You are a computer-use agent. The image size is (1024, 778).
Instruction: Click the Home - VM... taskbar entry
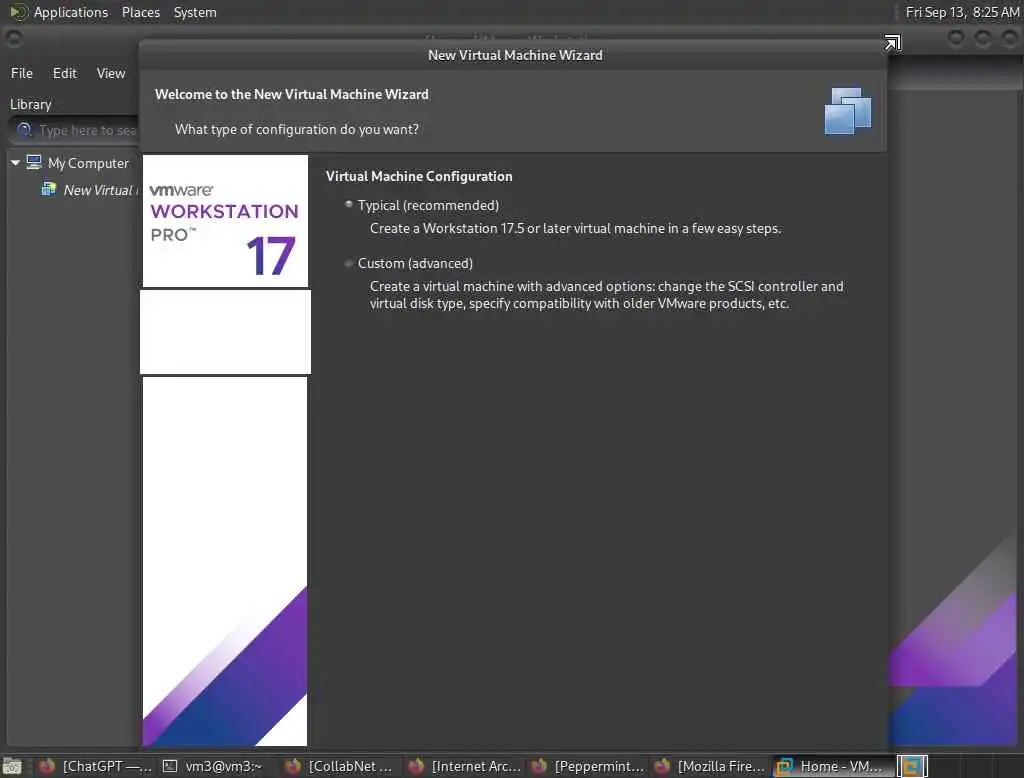point(832,766)
